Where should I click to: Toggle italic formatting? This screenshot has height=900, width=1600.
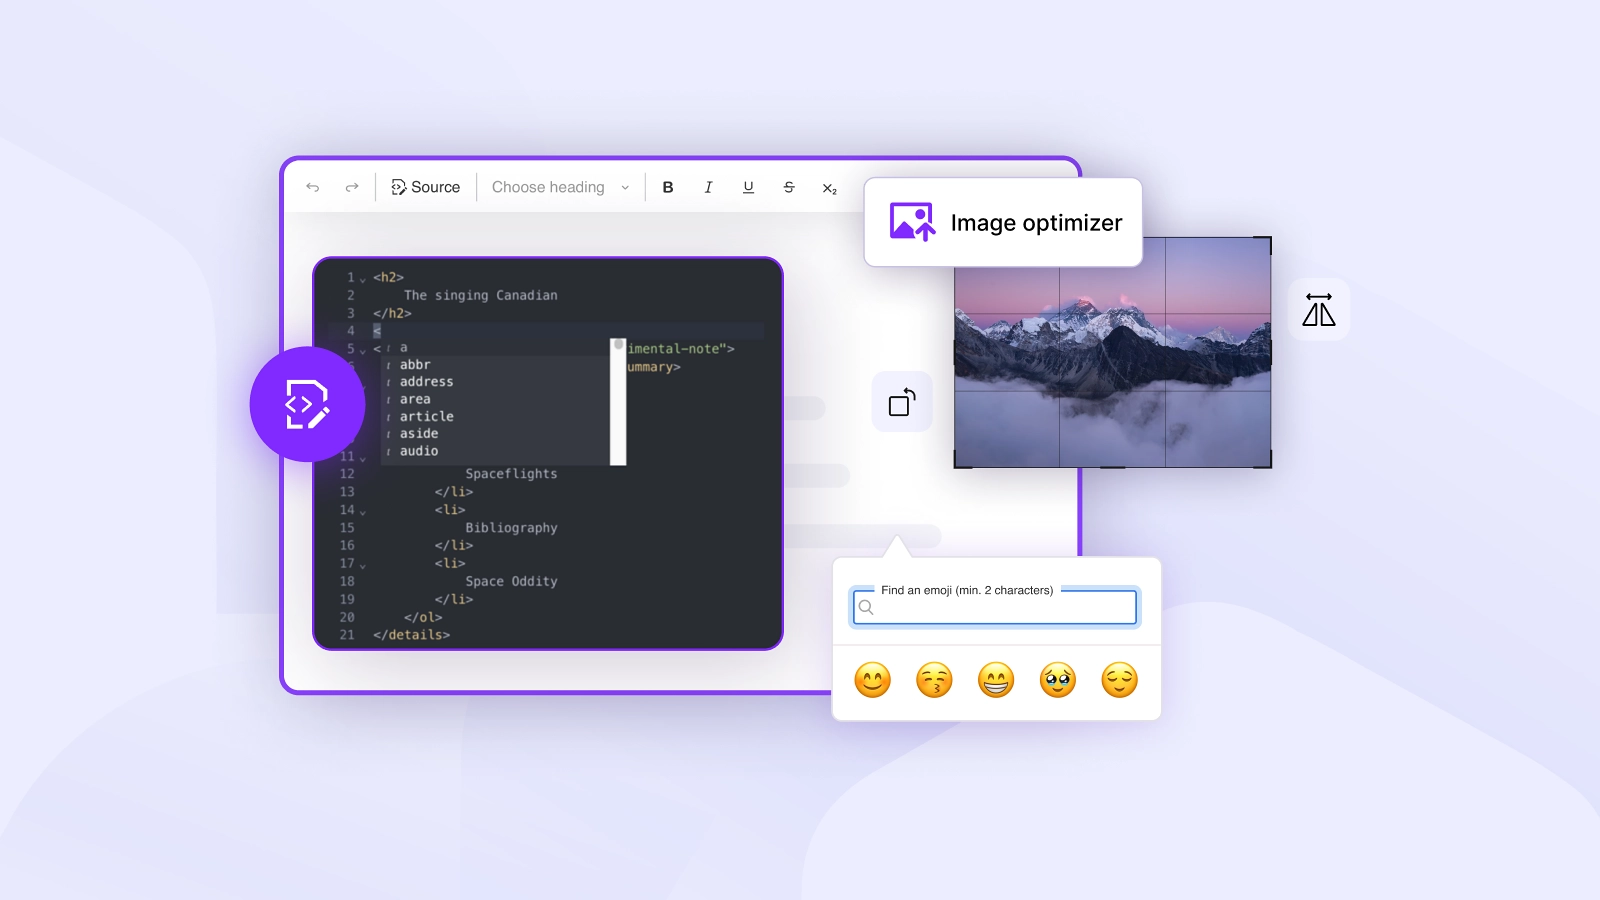pyautogui.click(x=708, y=187)
